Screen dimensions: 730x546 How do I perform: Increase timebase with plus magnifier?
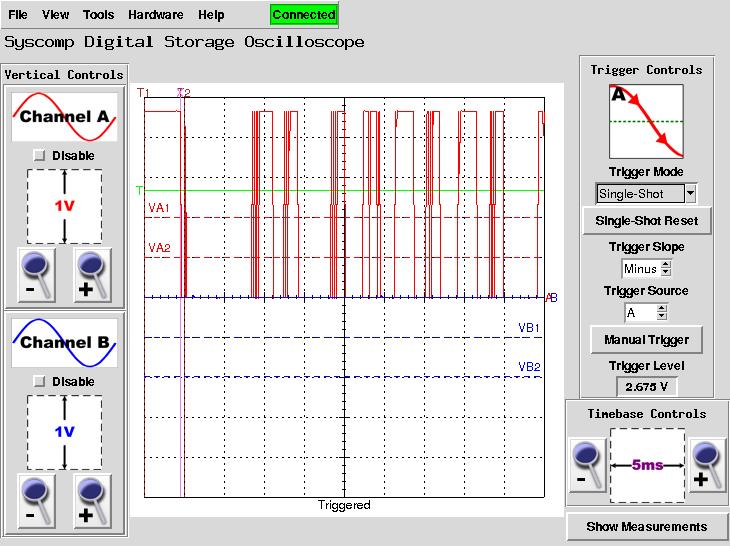pos(708,465)
